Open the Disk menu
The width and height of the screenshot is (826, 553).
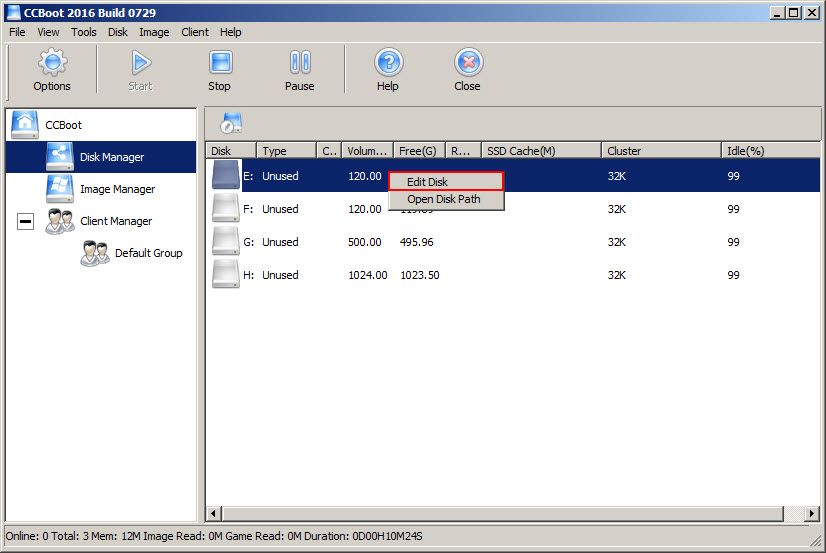(x=118, y=32)
